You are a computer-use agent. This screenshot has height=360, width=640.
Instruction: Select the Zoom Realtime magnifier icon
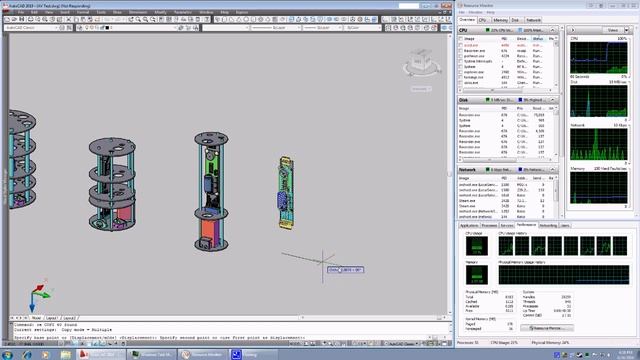138,19
